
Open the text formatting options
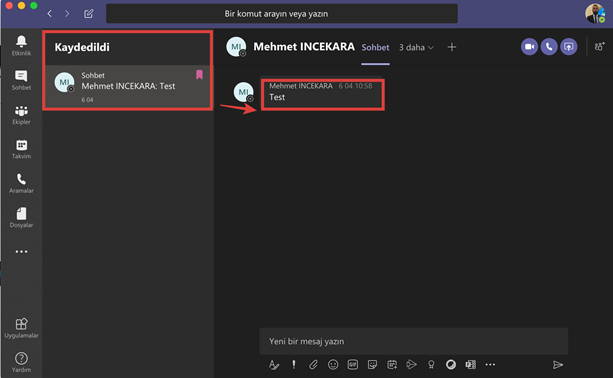[x=274, y=365]
